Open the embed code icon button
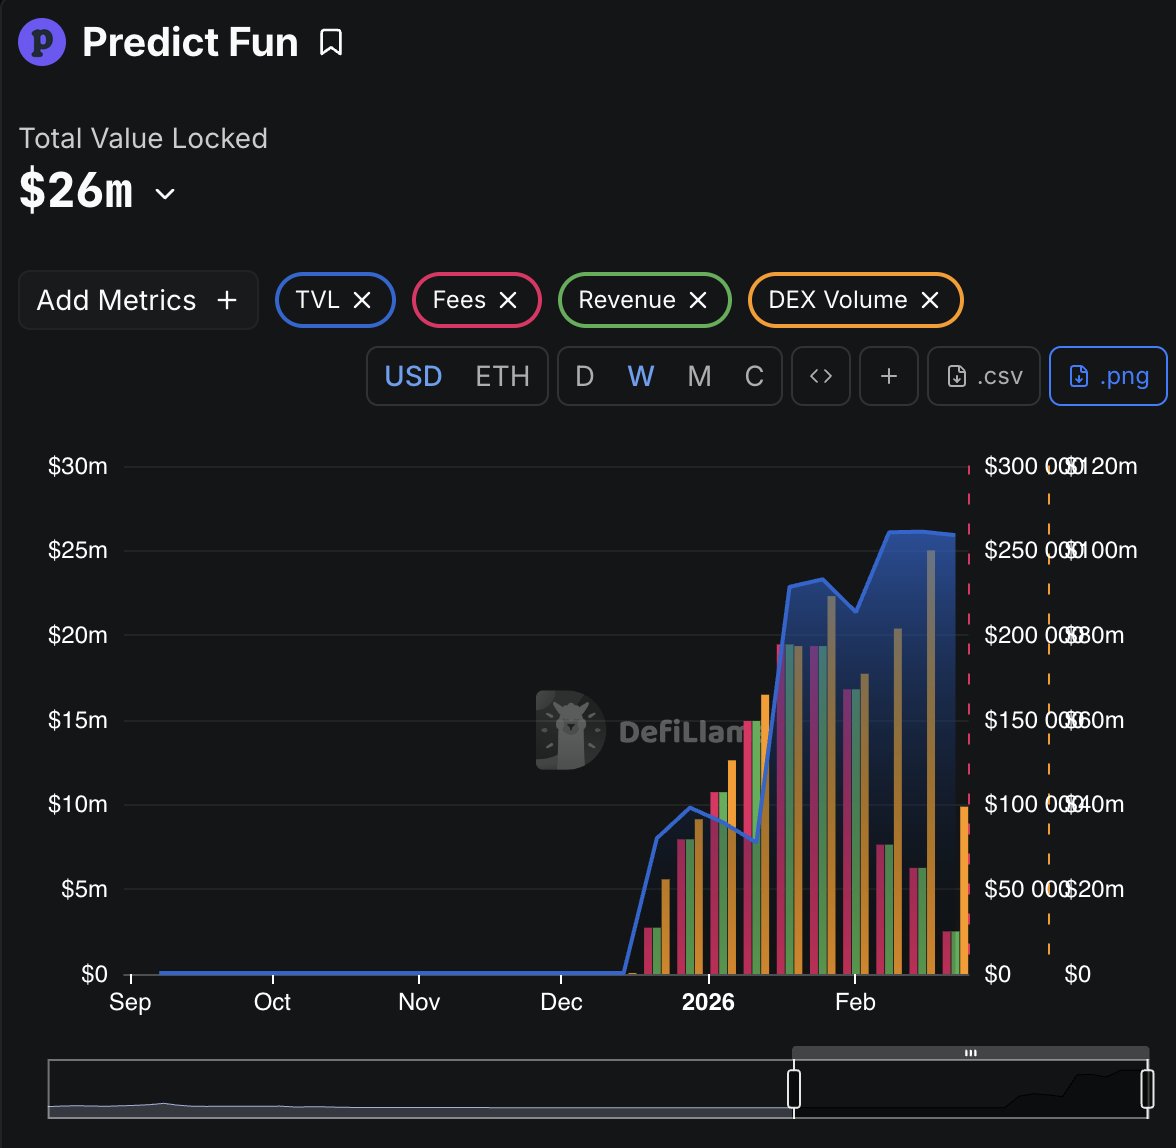Screen dimensions: 1176x1148 tap(820, 376)
